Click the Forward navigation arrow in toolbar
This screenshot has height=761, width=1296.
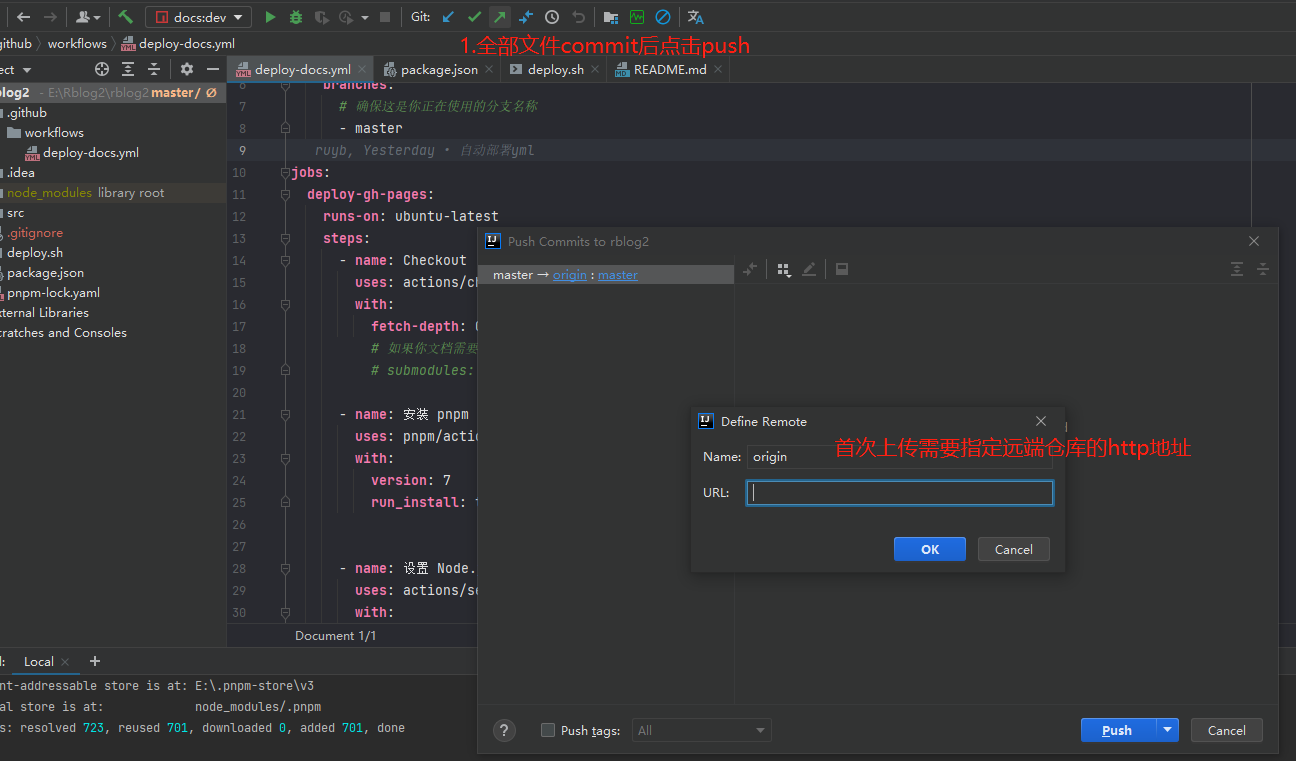tap(50, 17)
